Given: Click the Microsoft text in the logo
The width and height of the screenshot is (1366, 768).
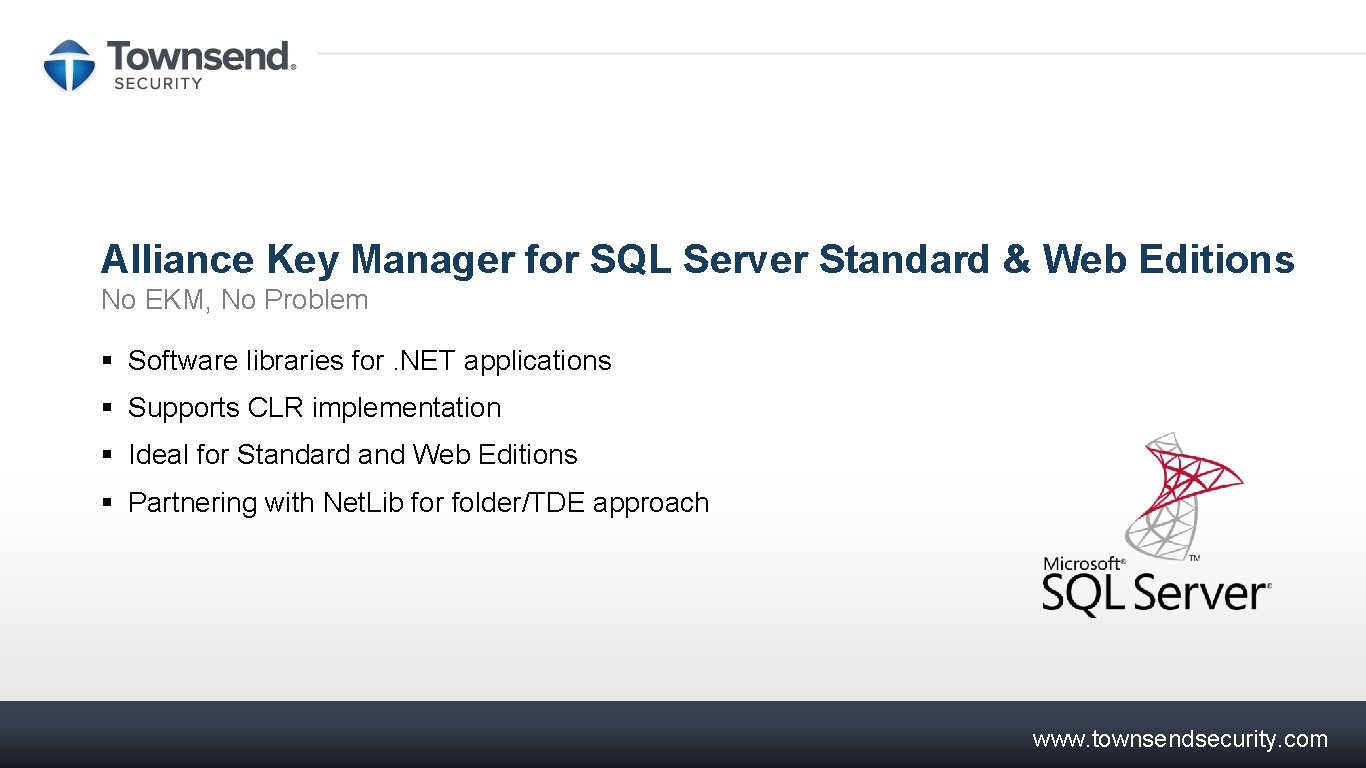Looking at the screenshot, I should 1083,564.
